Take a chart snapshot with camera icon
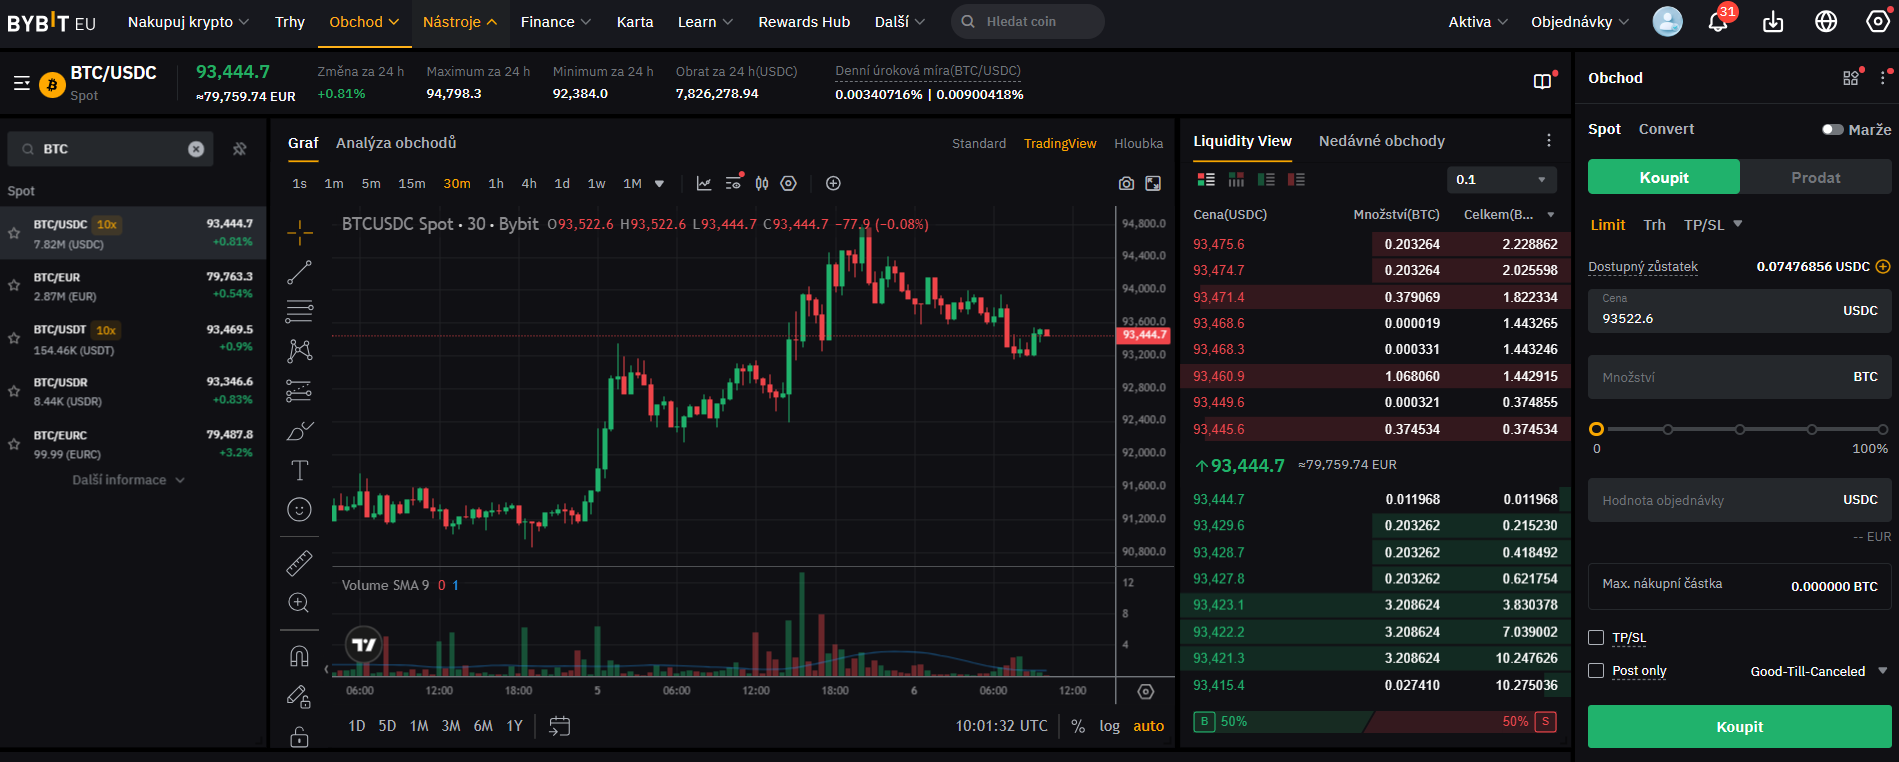Viewport: 1899px width, 762px height. click(1126, 184)
